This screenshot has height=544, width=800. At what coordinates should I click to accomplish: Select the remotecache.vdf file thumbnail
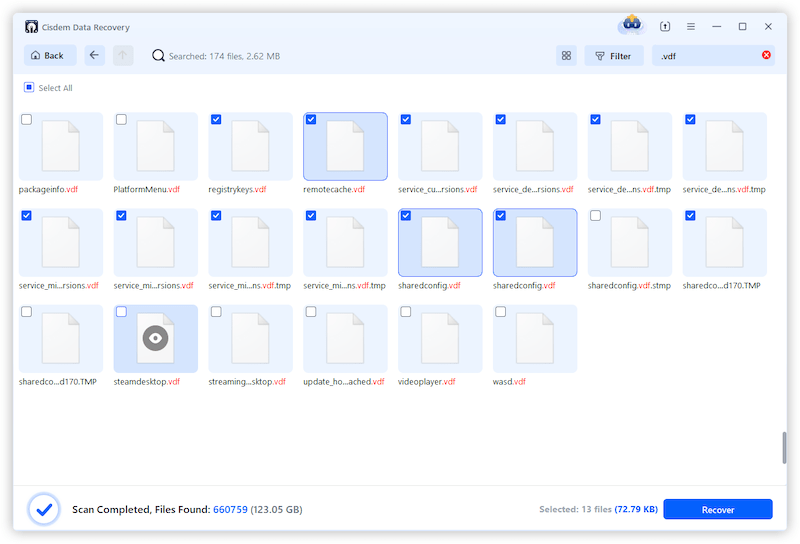pos(345,146)
